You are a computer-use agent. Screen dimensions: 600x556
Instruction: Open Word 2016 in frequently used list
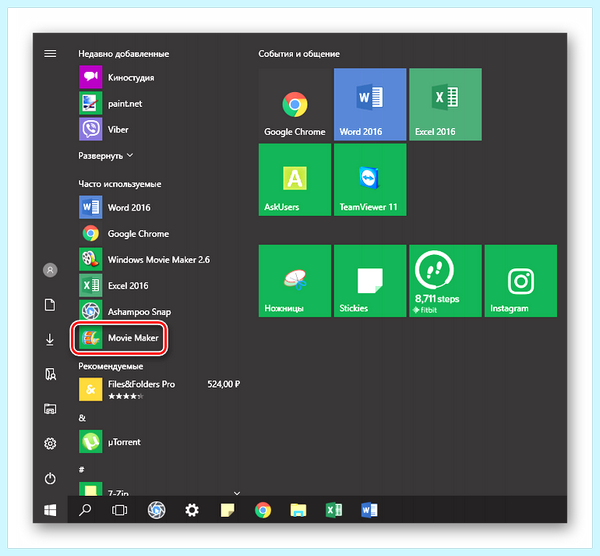(x=115, y=207)
